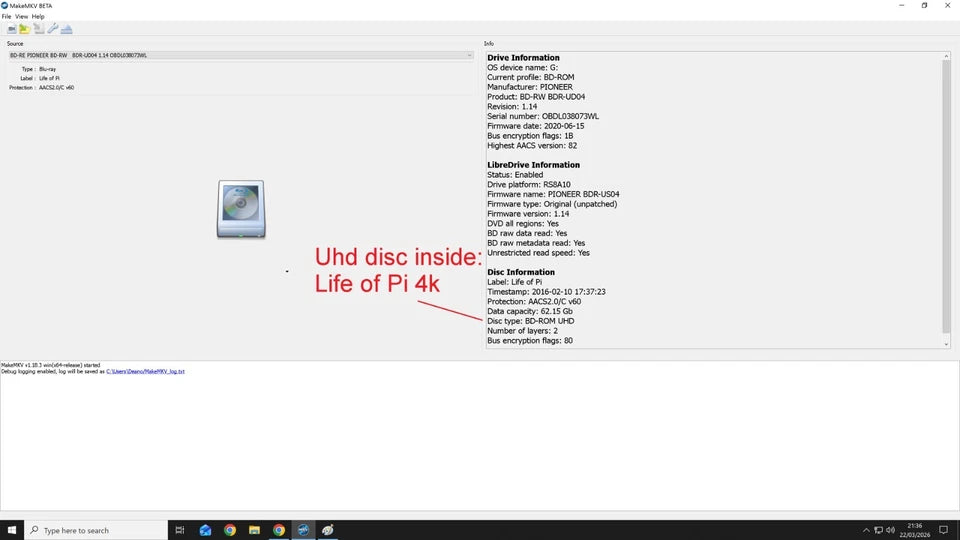
Task: Open the notification center icon
Action: coord(943,530)
